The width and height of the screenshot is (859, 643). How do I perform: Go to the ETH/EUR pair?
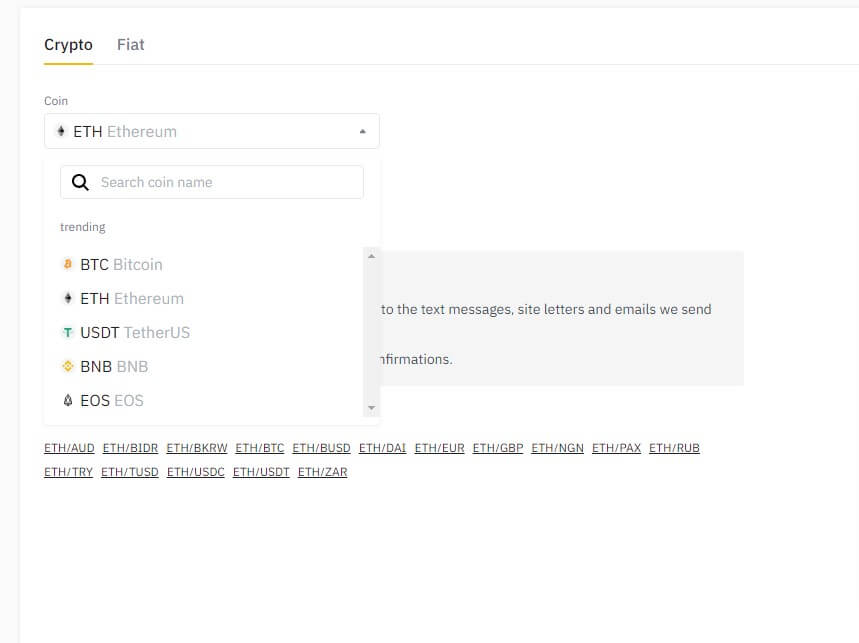[439, 448]
